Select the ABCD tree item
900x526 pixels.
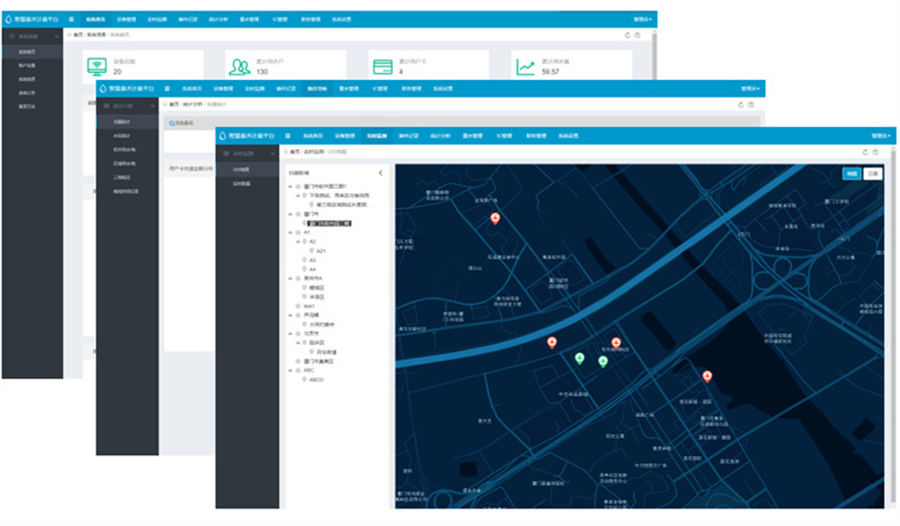[315, 380]
